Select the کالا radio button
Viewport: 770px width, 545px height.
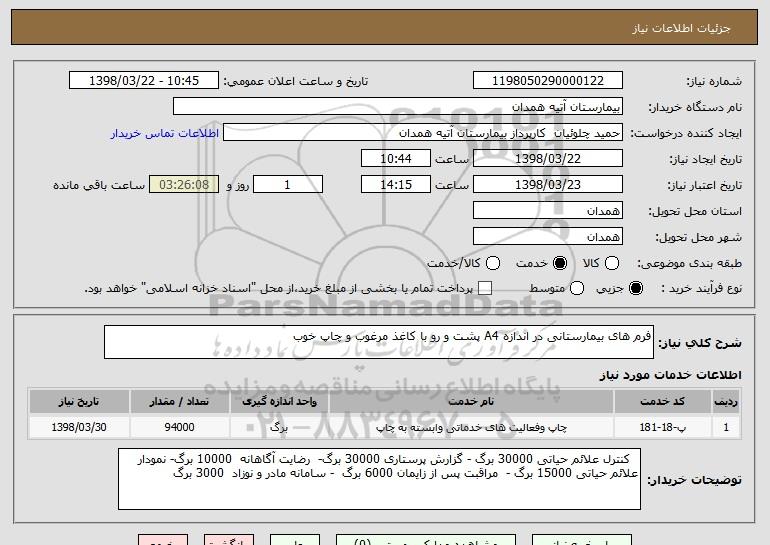pyautogui.click(x=611, y=263)
